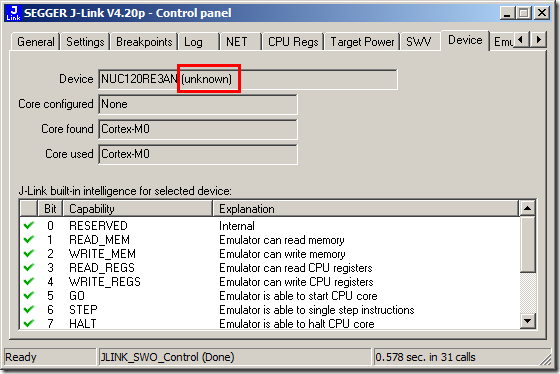
Task: Click the green checkmark for WRITE_MEM
Action: [29, 253]
